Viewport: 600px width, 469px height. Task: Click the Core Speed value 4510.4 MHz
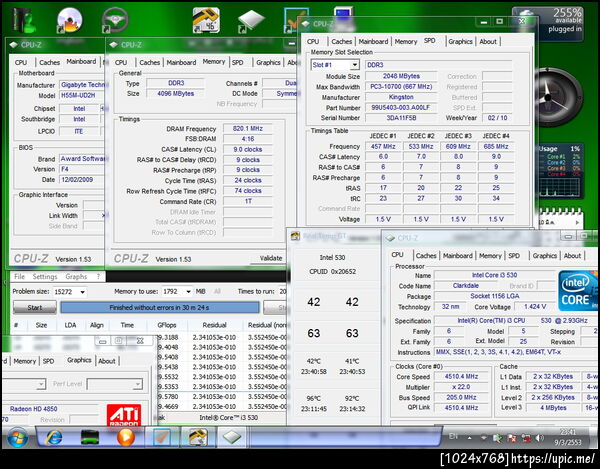tap(461, 376)
